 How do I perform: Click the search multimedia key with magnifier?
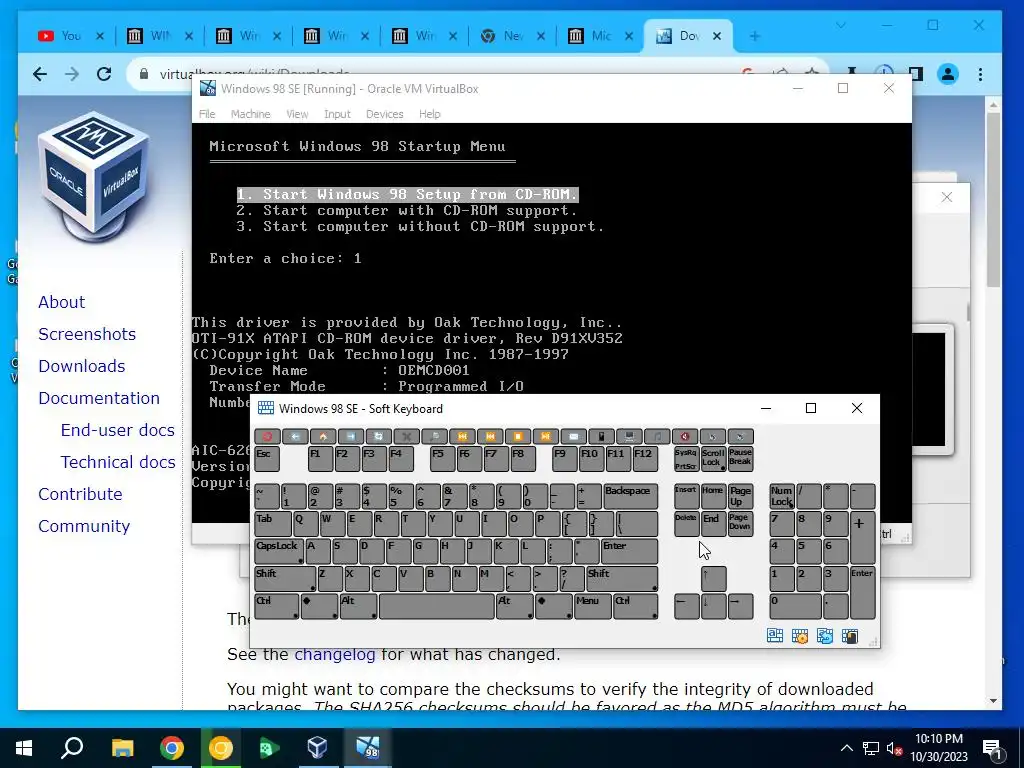click(434, 436)
